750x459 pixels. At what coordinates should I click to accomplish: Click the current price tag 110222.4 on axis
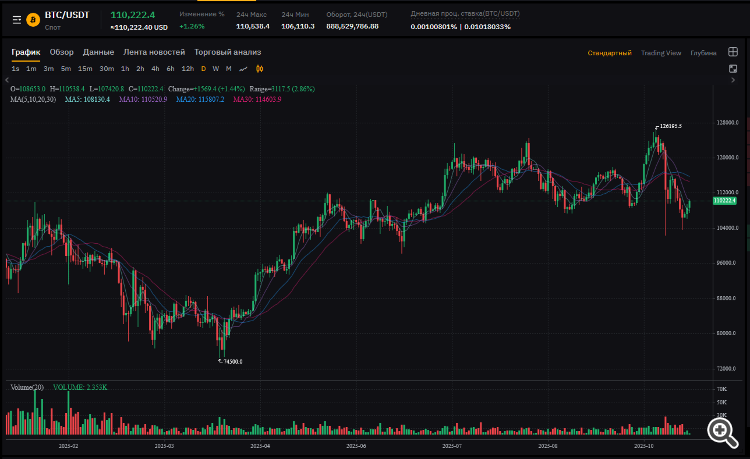click(725, 201)
